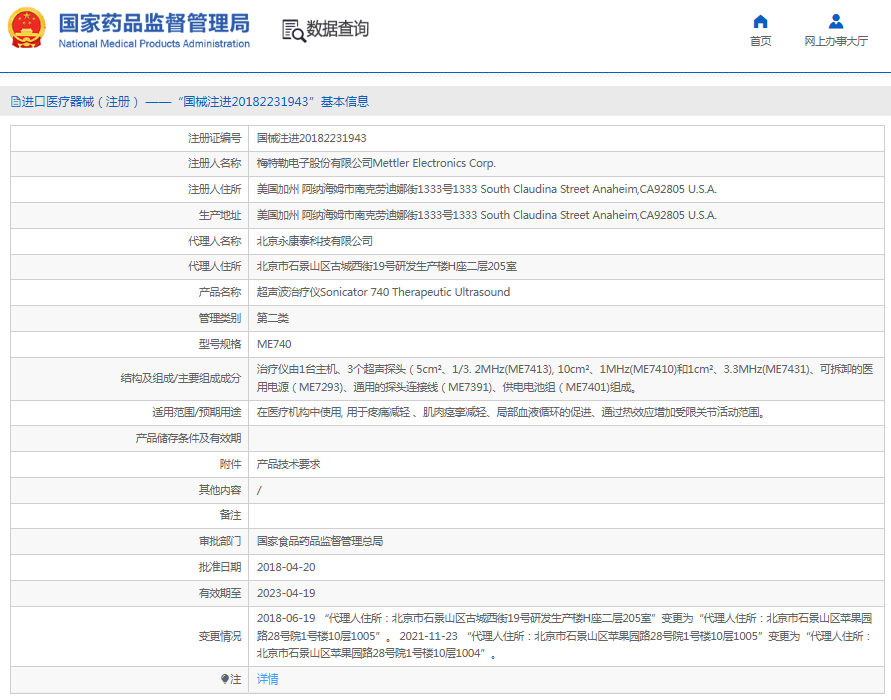Click the 网上办事大厅 link text
The image size is (891, 700).
point(836,41)
